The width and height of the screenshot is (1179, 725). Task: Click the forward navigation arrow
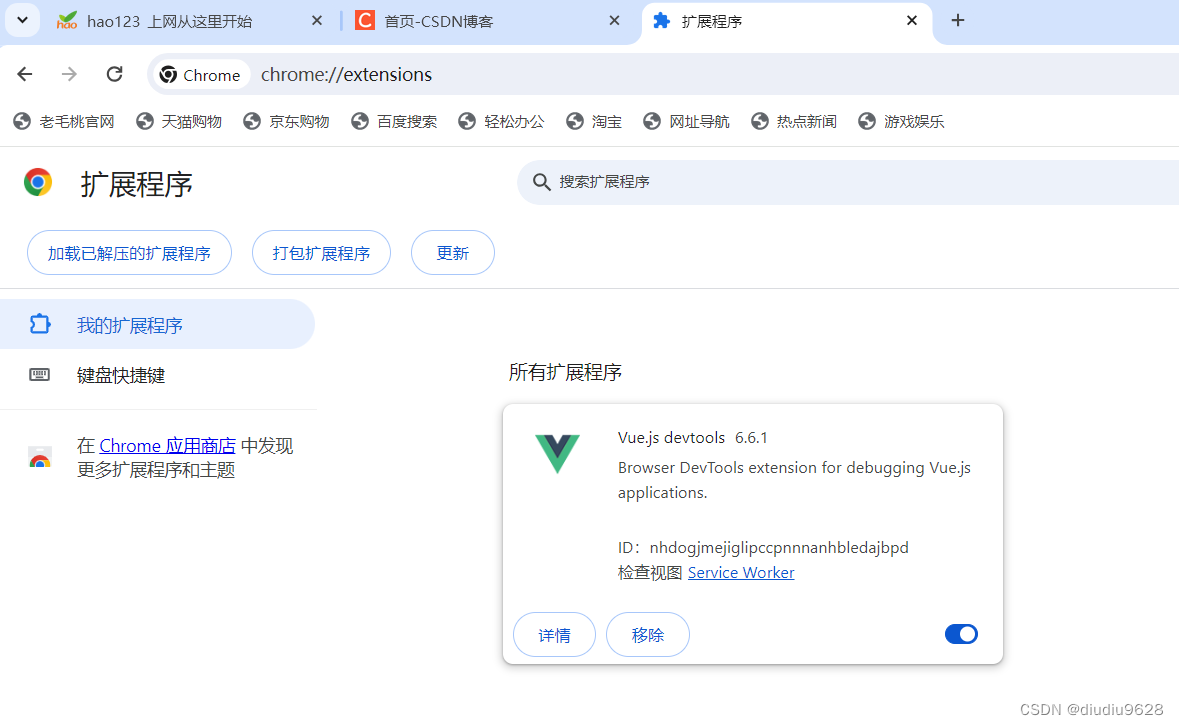pos(69,74)
